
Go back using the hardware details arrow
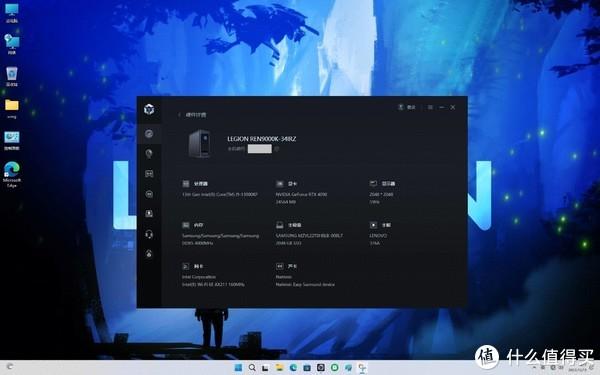click(179, 115)
